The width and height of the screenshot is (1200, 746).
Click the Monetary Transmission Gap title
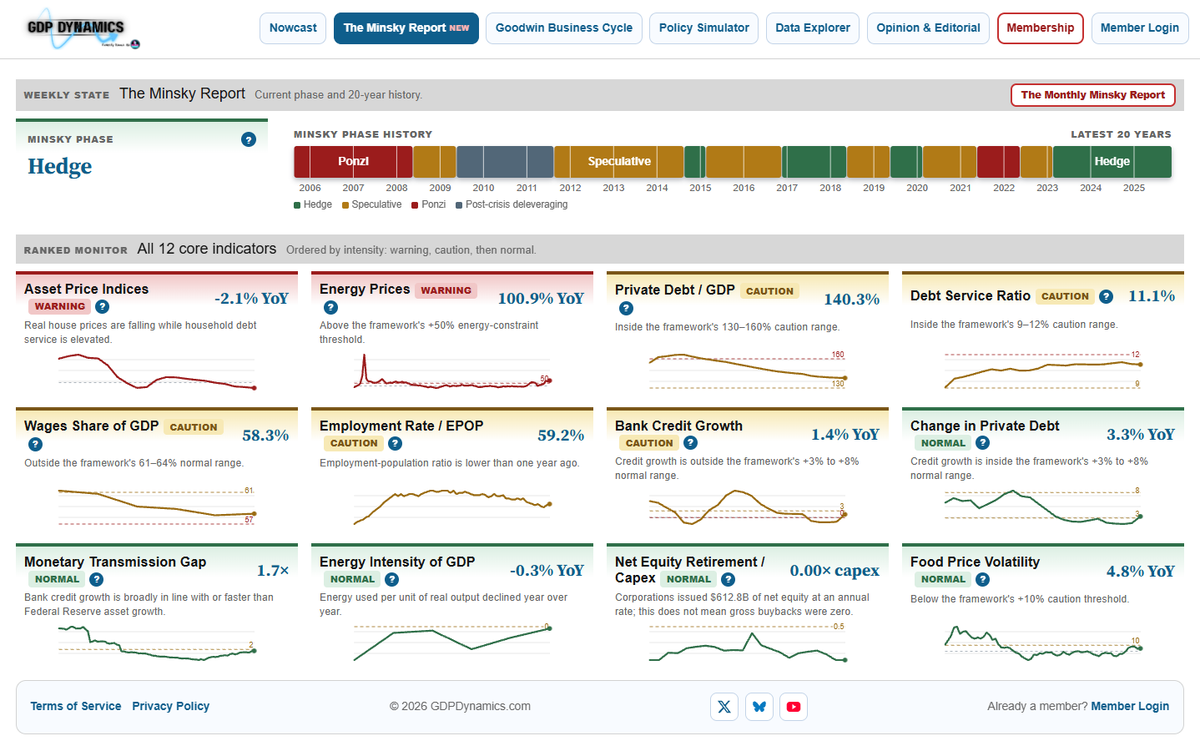(115, 562)
